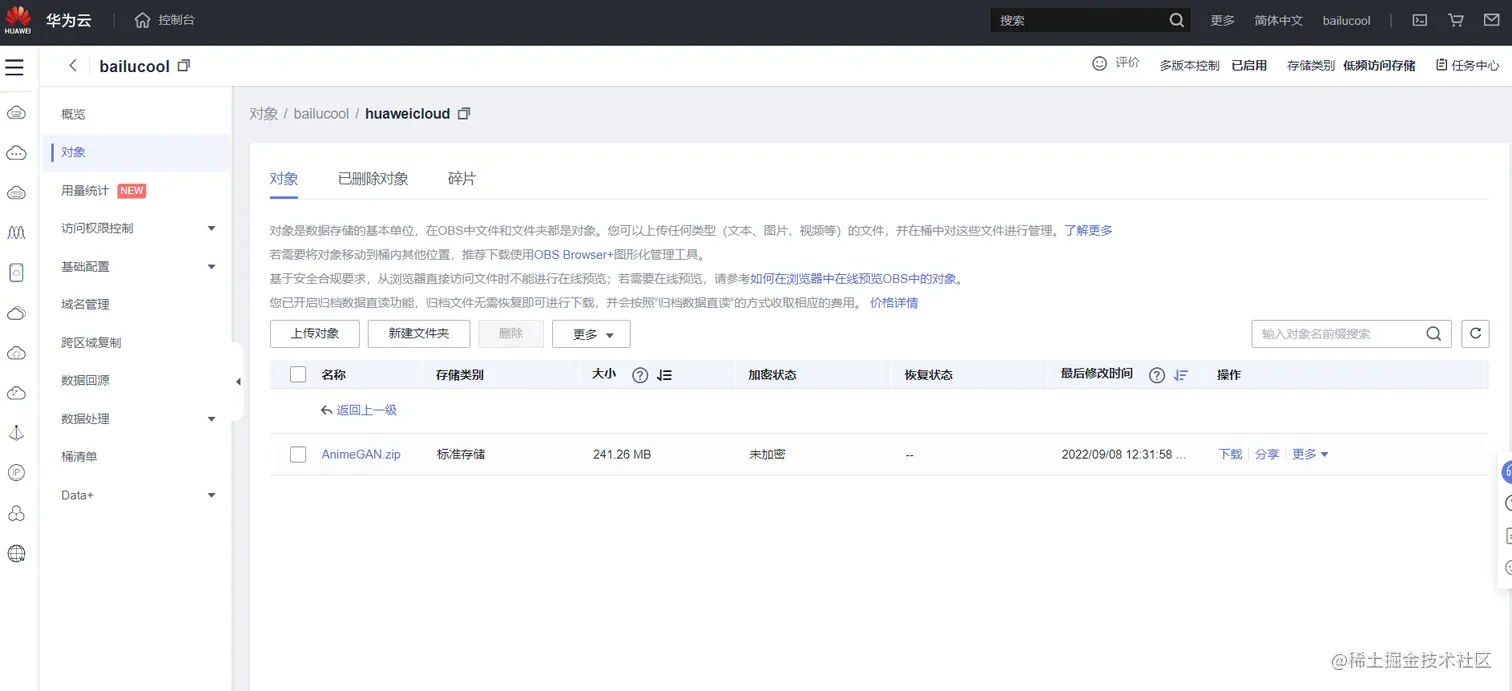The height and width of the screenshot is (691, 1512).
Task: Click the 上传对象 button
Action: pos(315,334)
